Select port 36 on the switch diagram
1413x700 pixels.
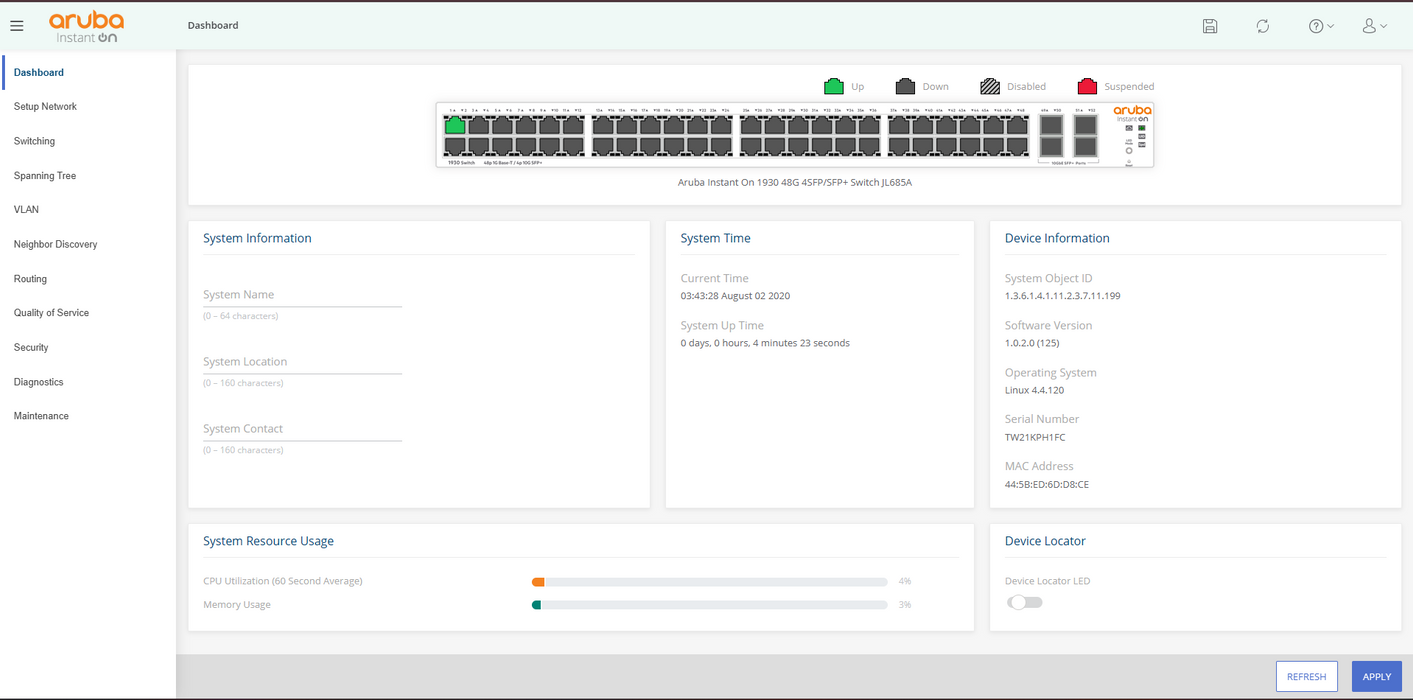click(x=869, y=147)
